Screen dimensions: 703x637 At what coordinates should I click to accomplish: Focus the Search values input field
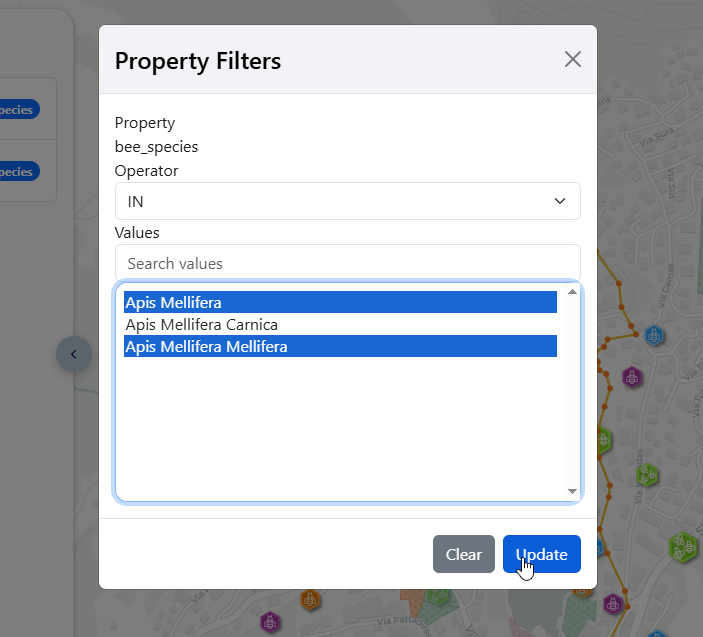(347, 264)
